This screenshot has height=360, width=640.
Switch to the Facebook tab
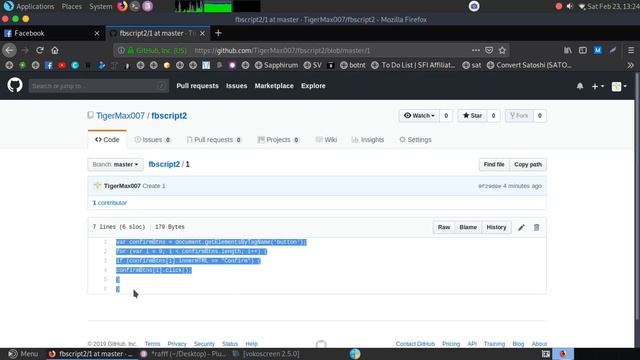[52, 33]
